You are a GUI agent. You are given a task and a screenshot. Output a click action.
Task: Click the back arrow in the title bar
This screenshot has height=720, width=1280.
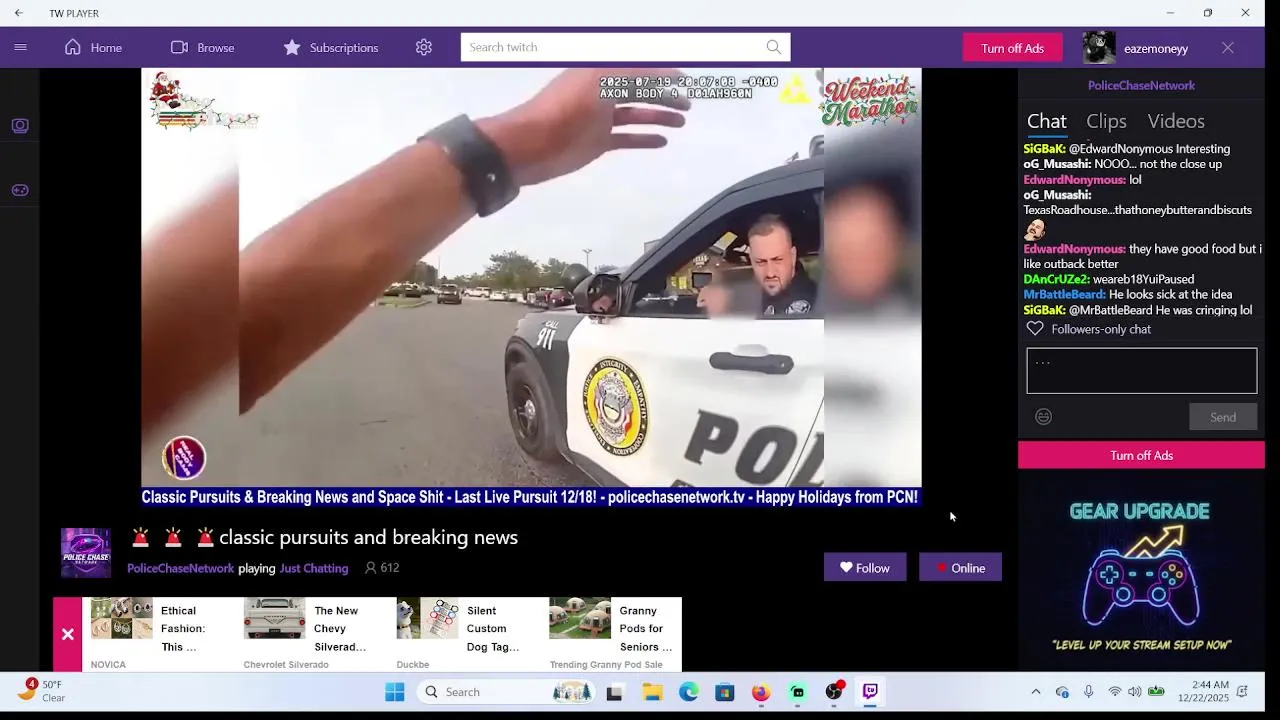click(18, 13)
